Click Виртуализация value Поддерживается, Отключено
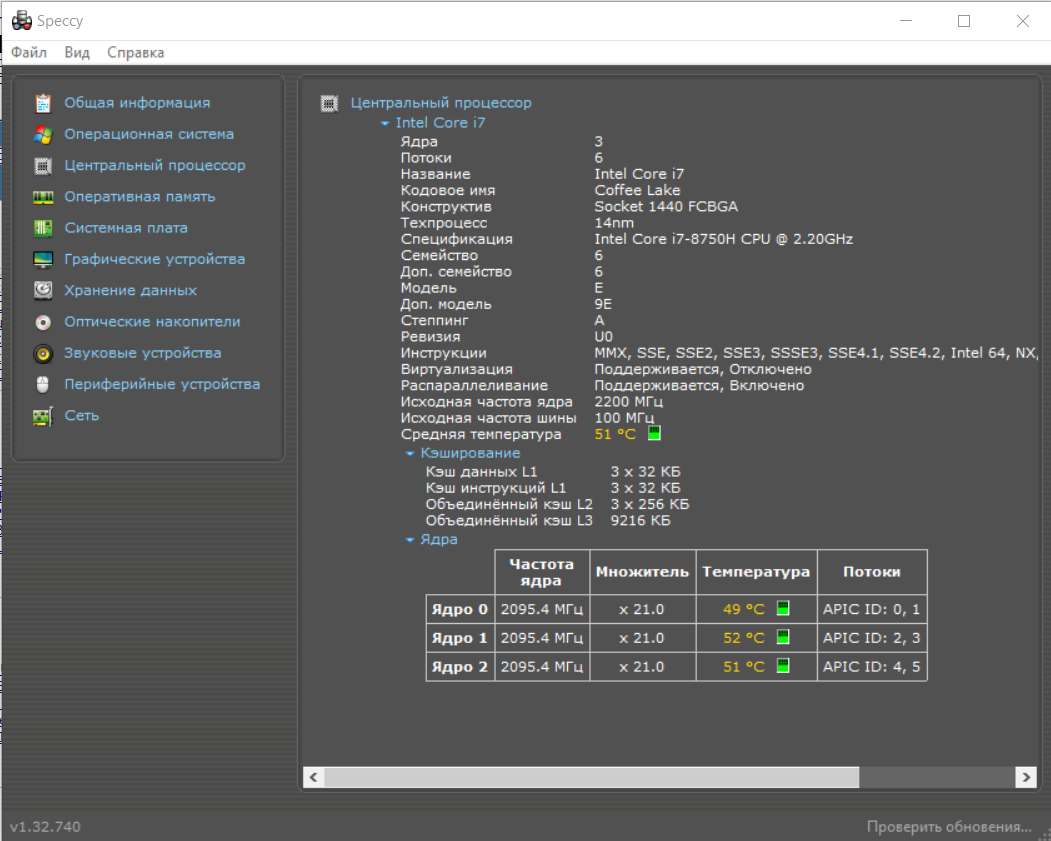The image size is (1051, 841). pyautogui.click(x=702, y=369)
